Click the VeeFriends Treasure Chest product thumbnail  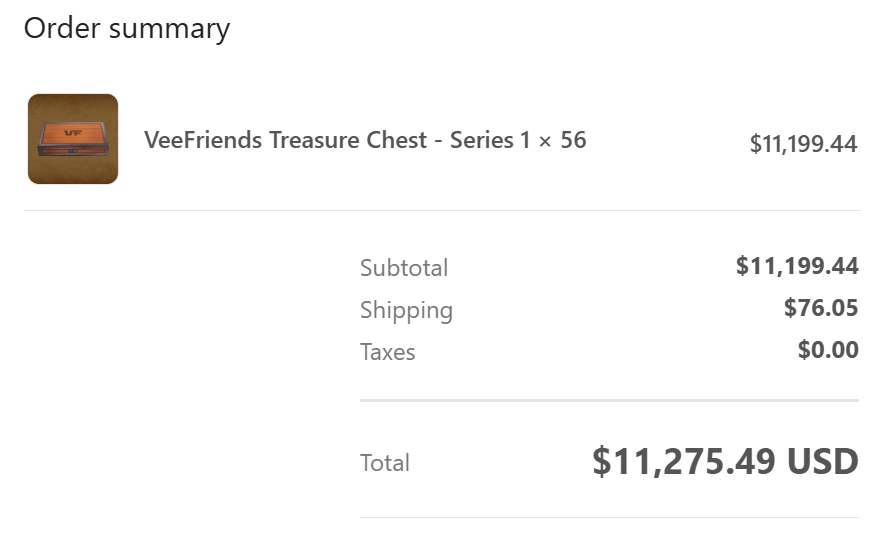(x=73, y=139)
